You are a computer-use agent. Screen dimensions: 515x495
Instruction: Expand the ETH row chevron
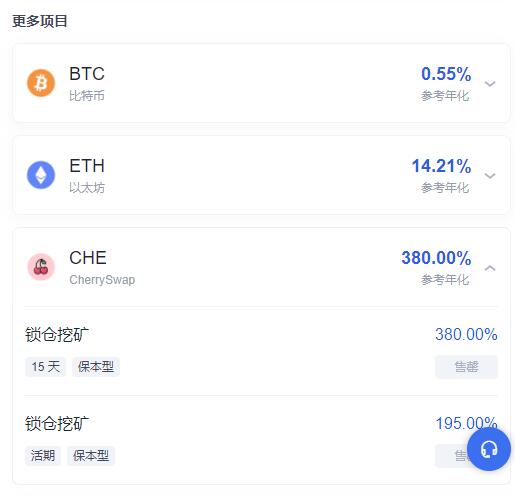click(490, 175)
